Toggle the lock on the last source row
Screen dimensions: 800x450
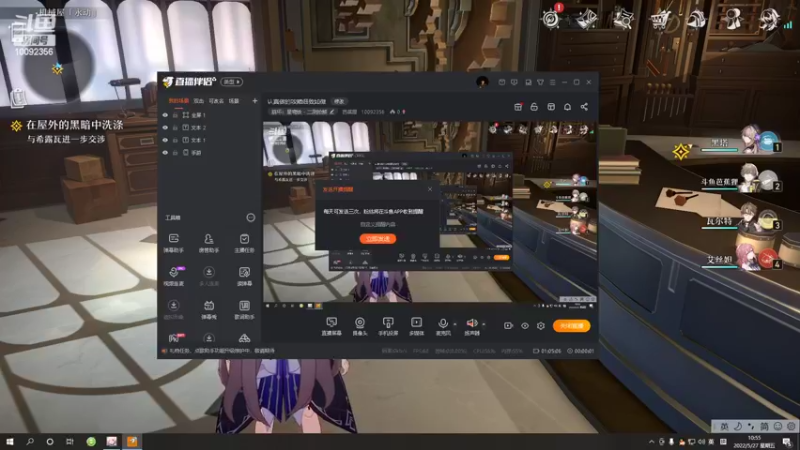pos(175,153)
